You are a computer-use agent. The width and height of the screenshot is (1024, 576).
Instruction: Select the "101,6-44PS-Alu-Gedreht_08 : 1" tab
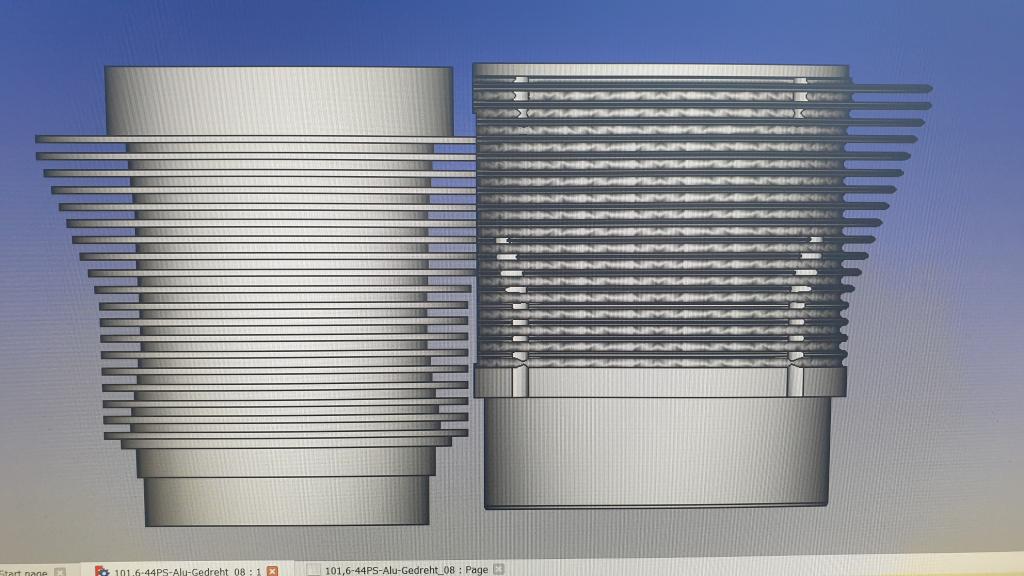(187, 571)
